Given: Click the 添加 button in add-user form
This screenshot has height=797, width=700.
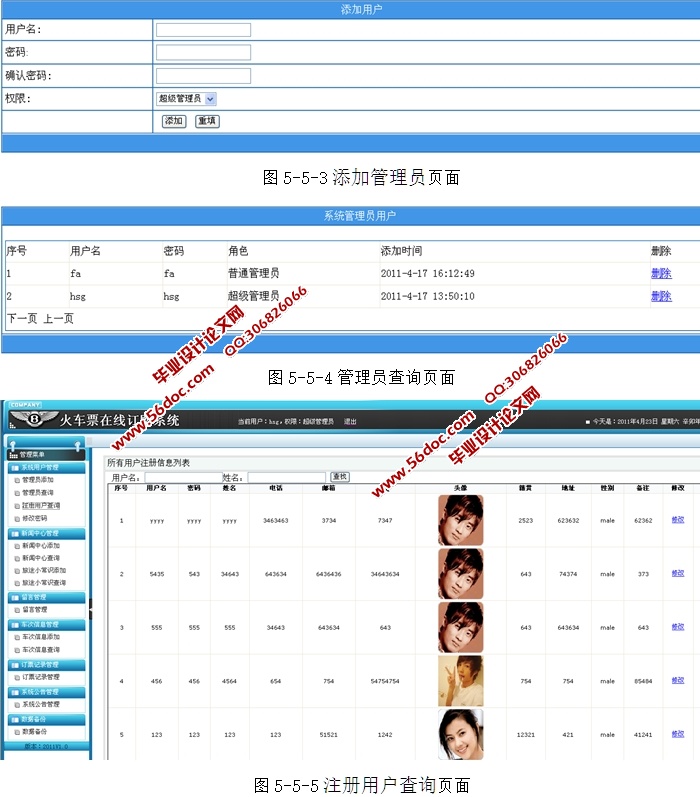Looking at the screenshot, I should click(x=174, y=121).
